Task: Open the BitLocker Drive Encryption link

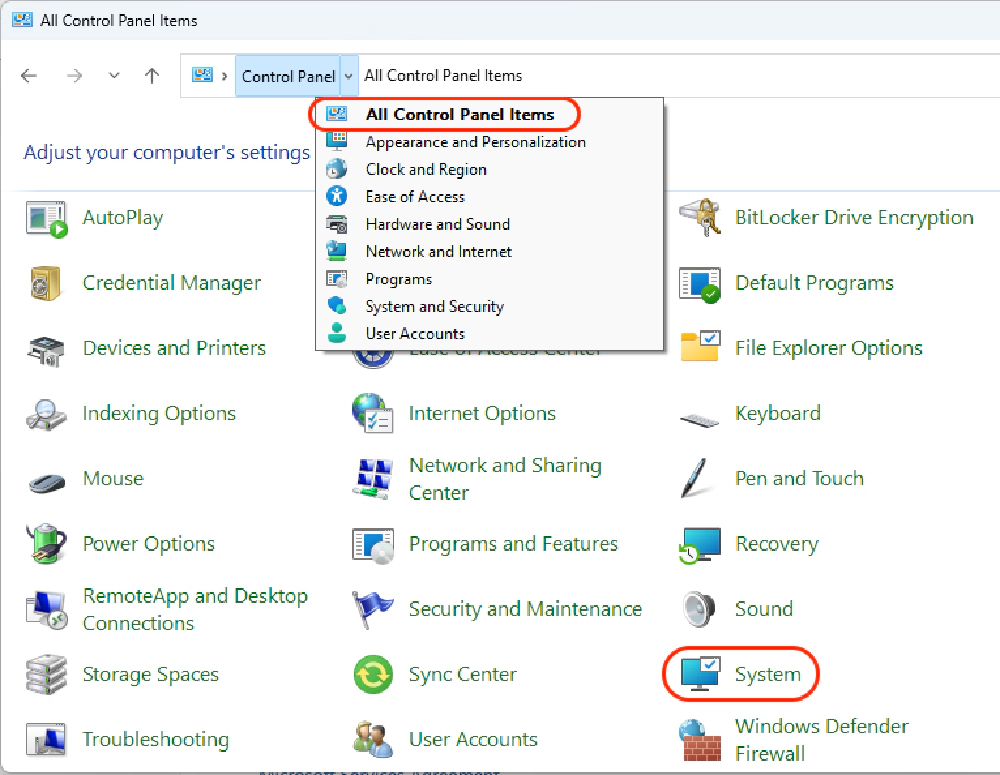Action: (x=854, y=218)
